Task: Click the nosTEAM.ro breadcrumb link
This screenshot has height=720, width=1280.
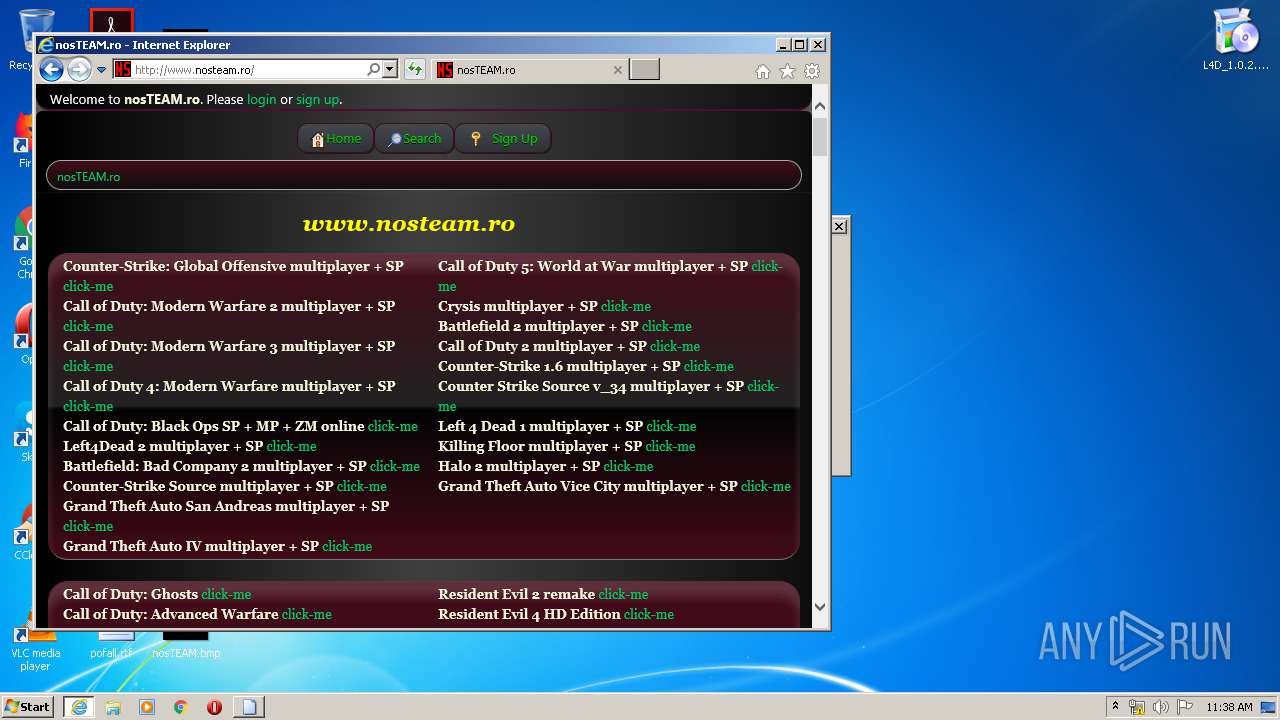Action: point(88,177)
